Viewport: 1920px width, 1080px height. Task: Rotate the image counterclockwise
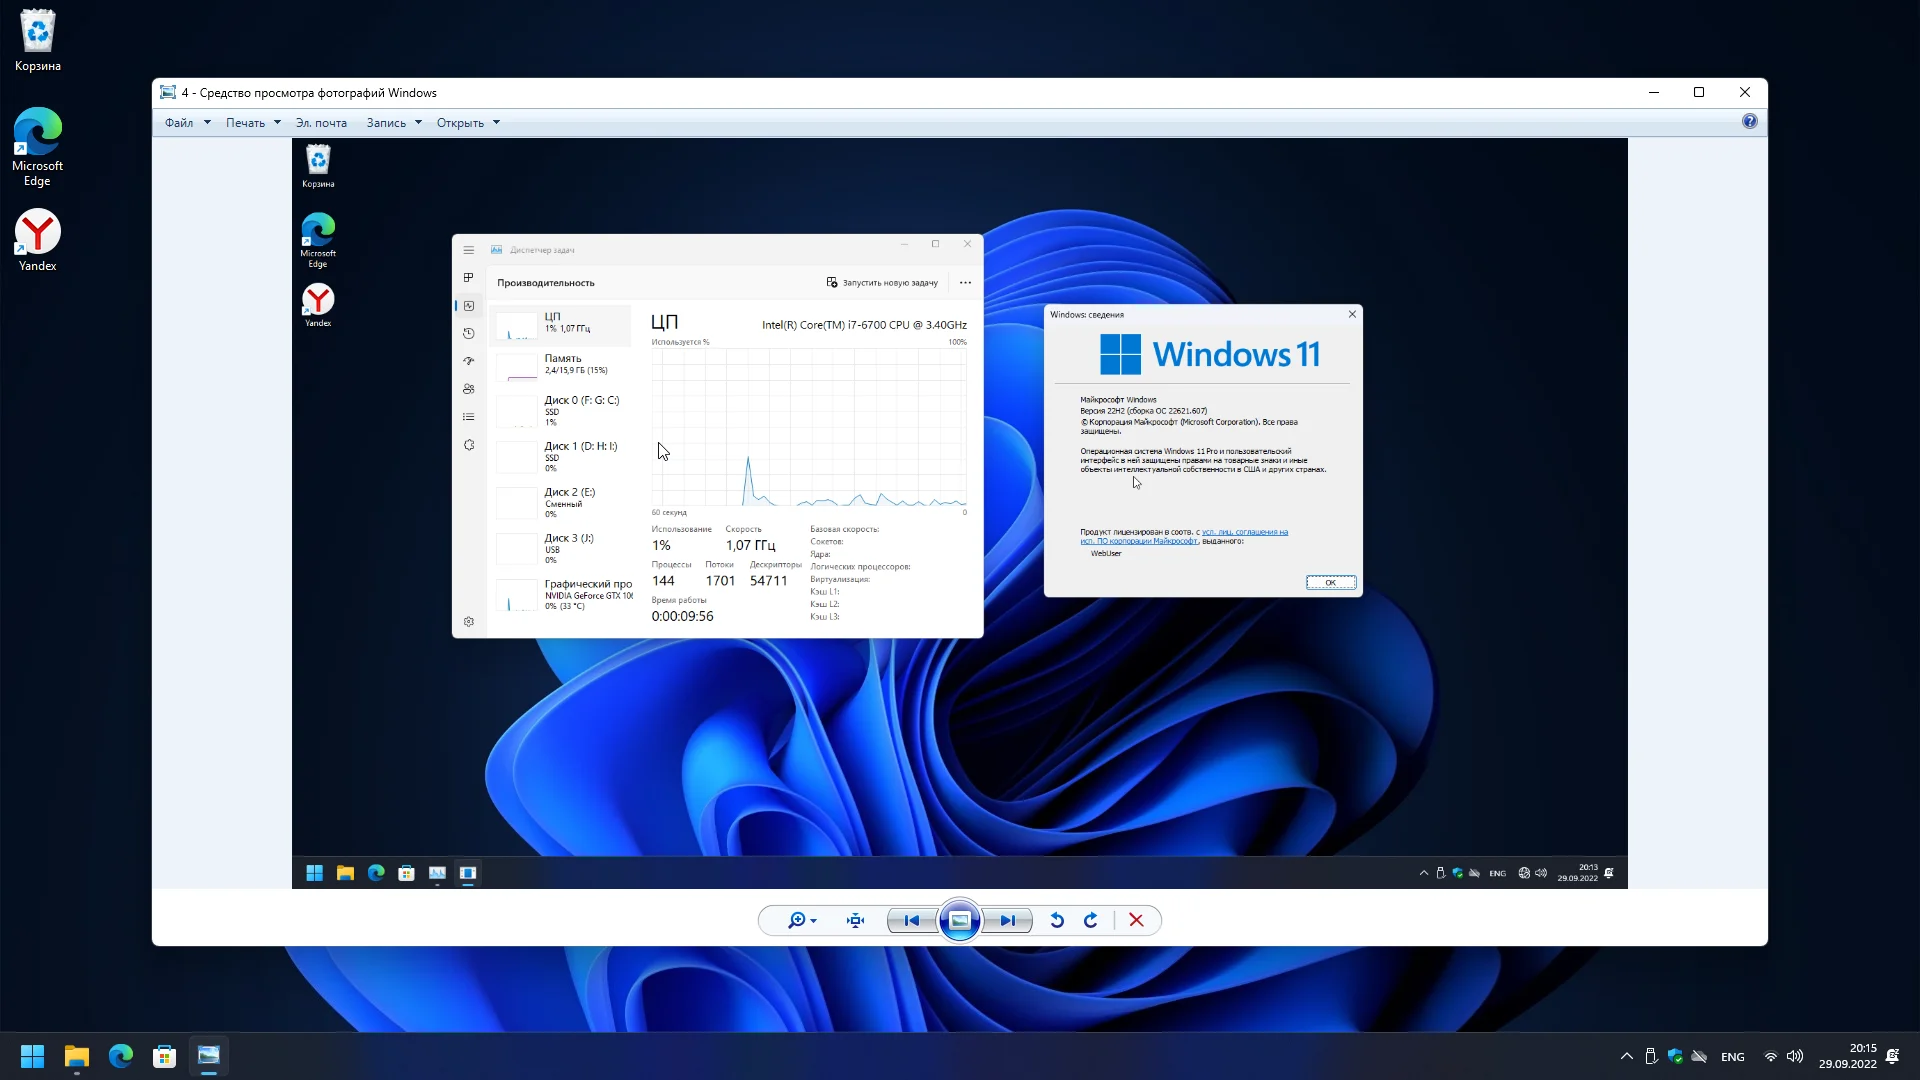point(1057,921)
